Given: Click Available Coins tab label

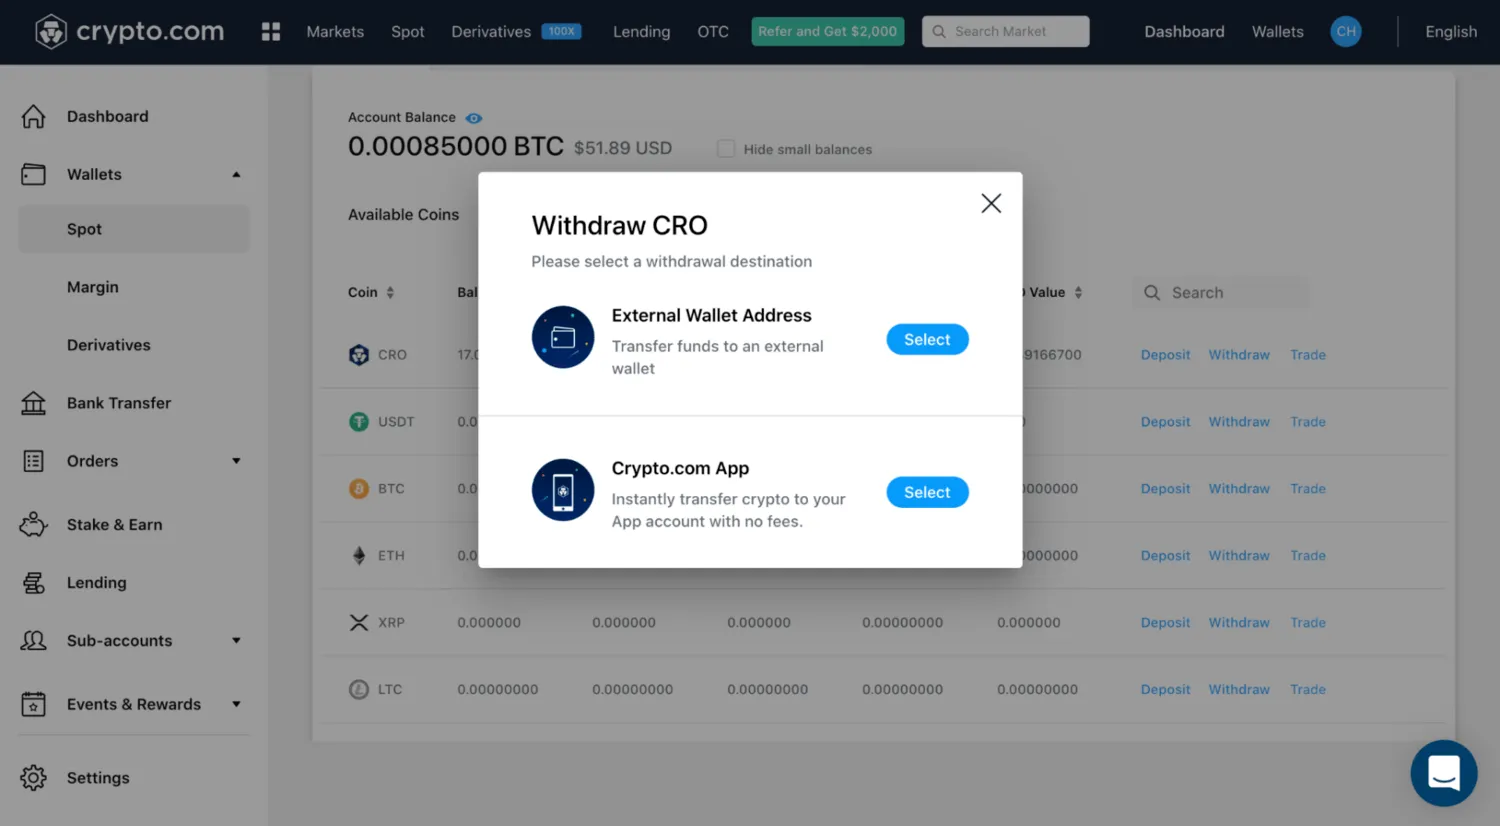Looking at the screenshot, I should [403, 215].
